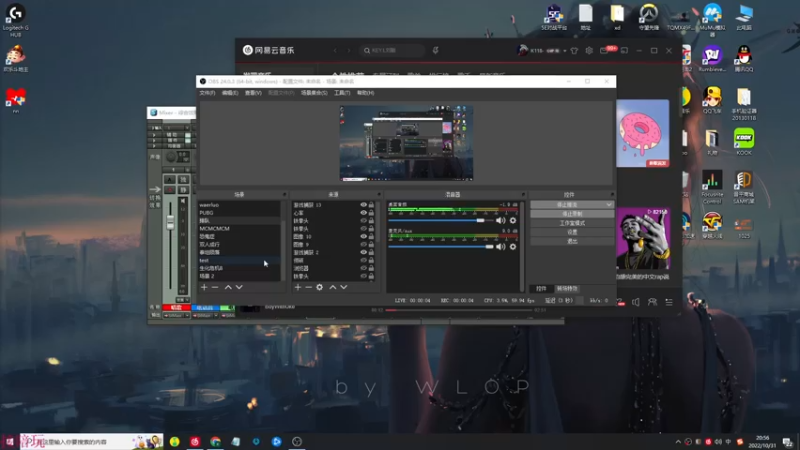The height and width of the screenshot is (450, 800).
Task: Switch NetEase Music to mini mode icon
Action: coord(624,51)
